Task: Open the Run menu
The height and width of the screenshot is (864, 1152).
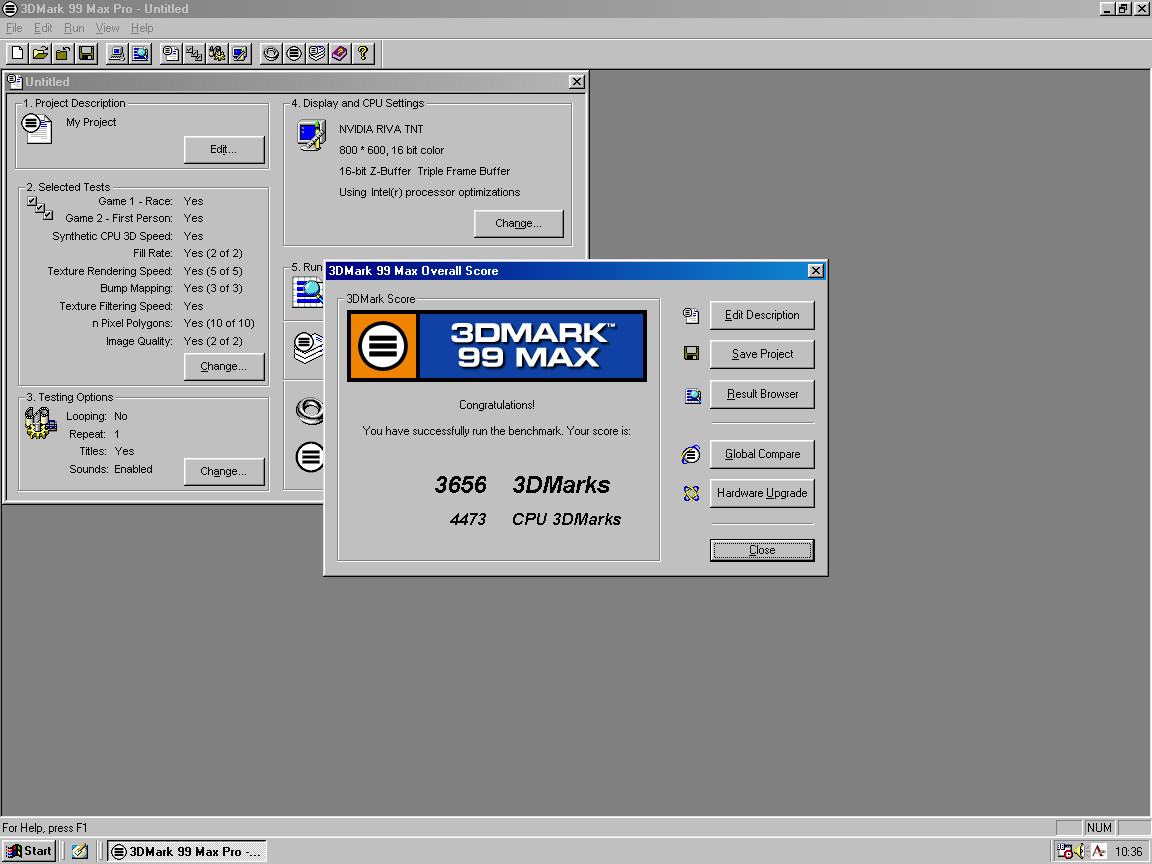Action: (x=74, y=28)
